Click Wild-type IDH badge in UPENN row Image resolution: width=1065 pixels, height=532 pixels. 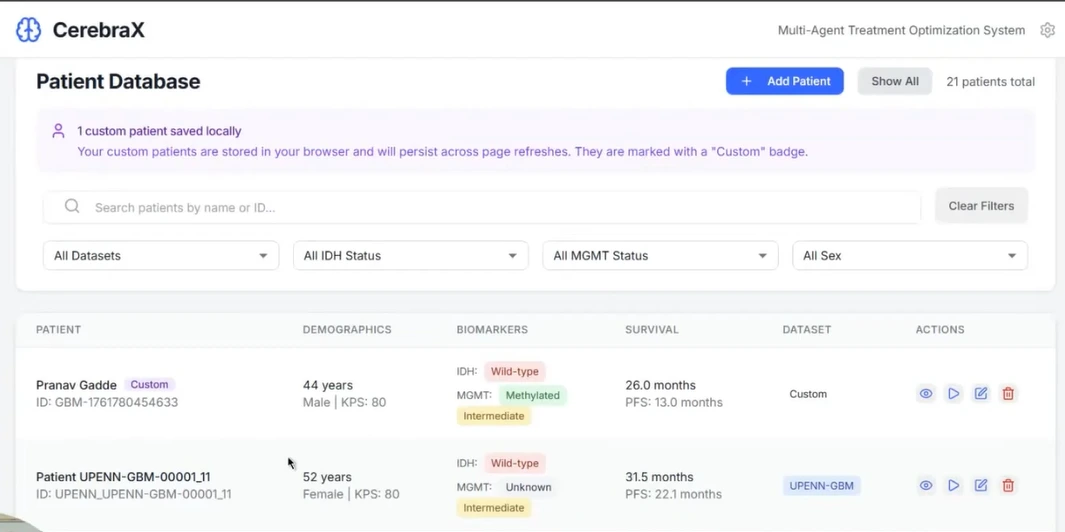(x=515, y=463)
